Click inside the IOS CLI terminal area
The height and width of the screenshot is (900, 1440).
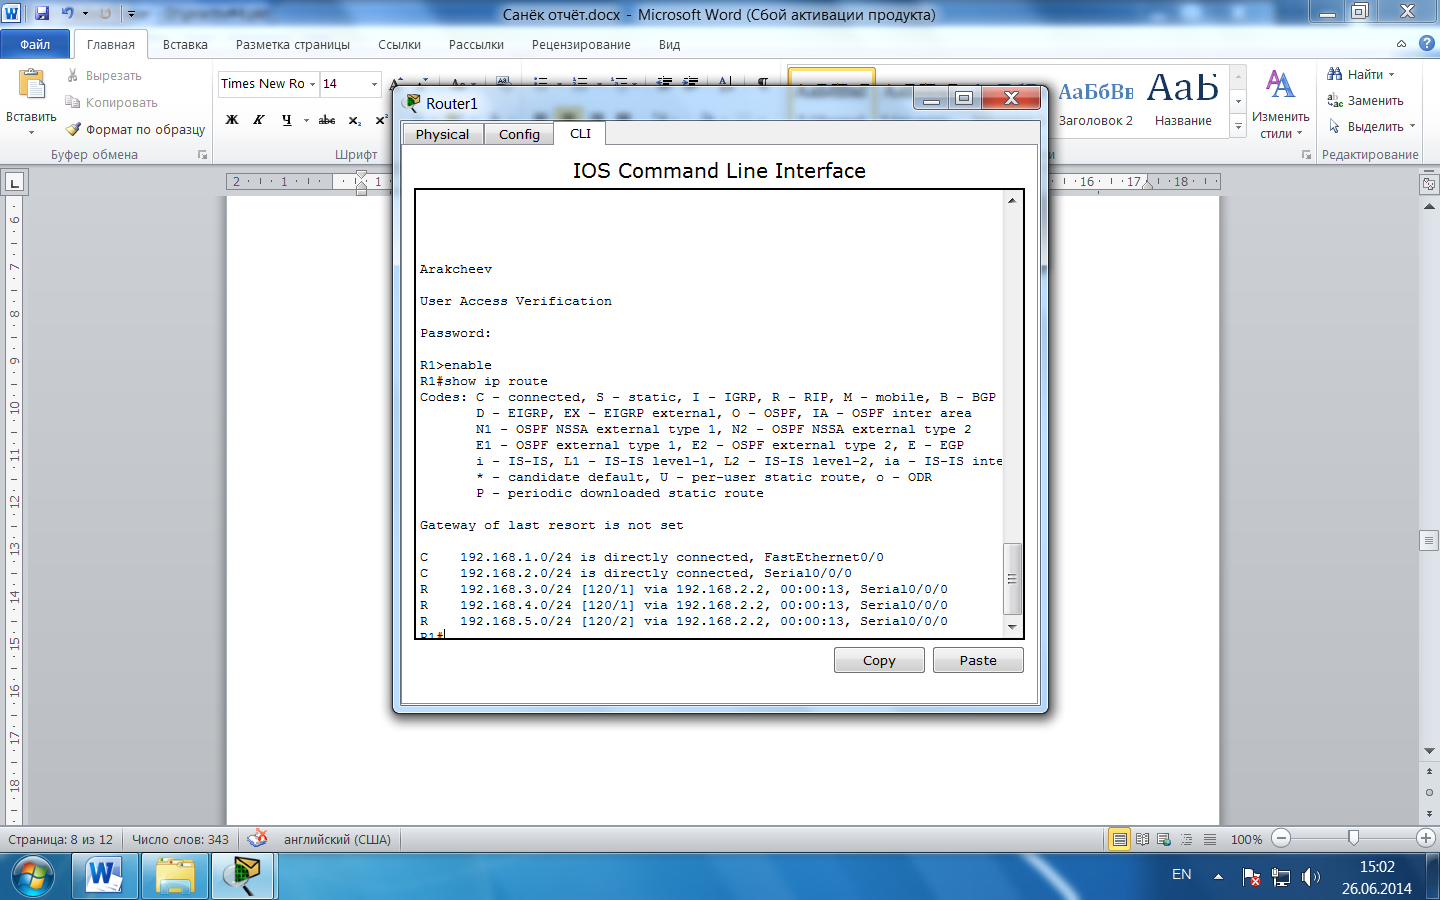click(709, 413)
